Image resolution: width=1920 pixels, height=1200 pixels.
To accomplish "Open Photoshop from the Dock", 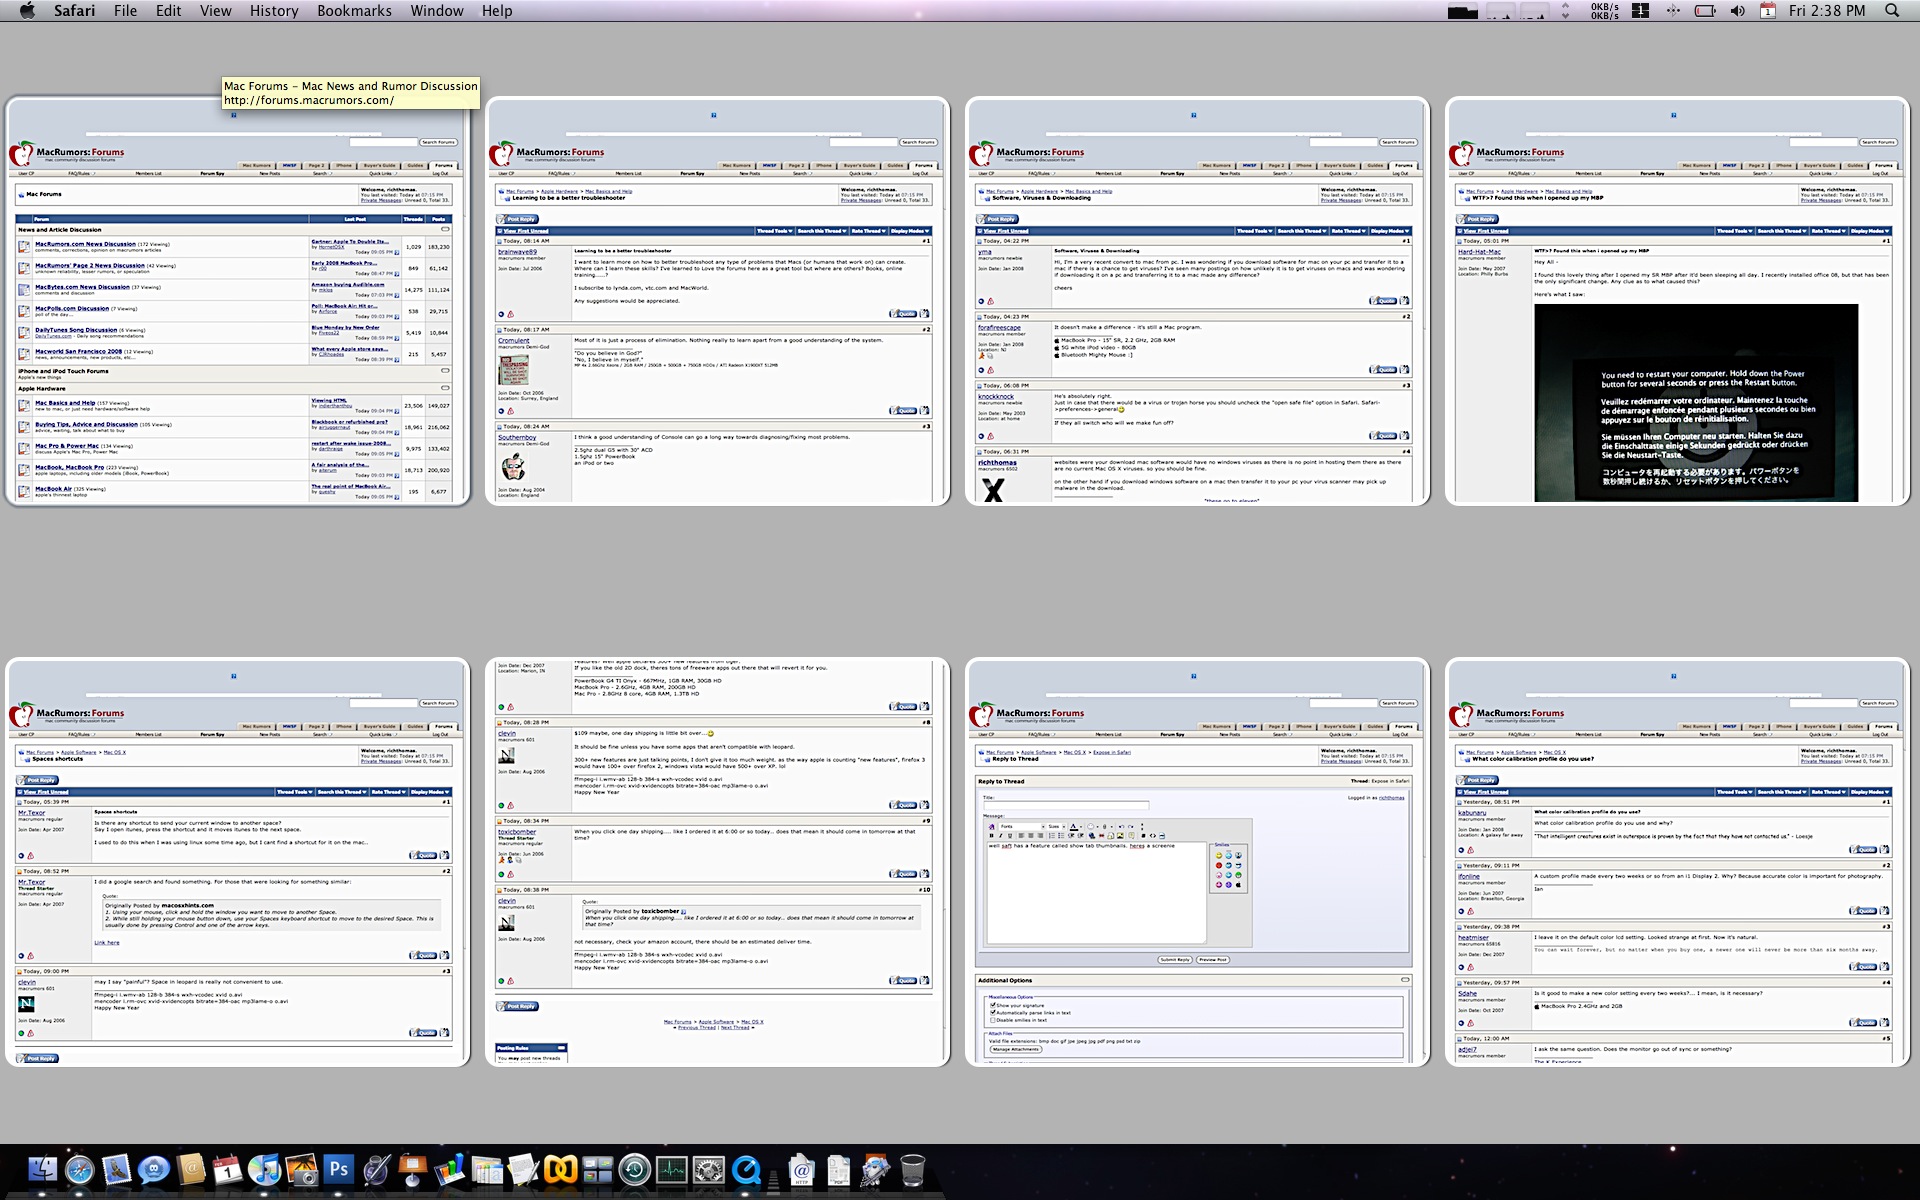I will tap(338, 1170).
